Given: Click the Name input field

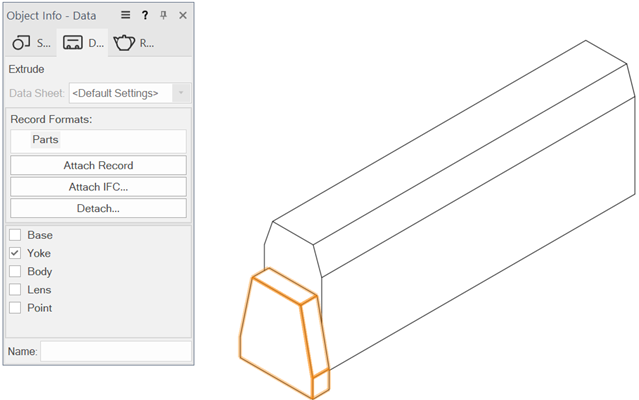Looking at the screenshot, I should (x=115, y=351).
